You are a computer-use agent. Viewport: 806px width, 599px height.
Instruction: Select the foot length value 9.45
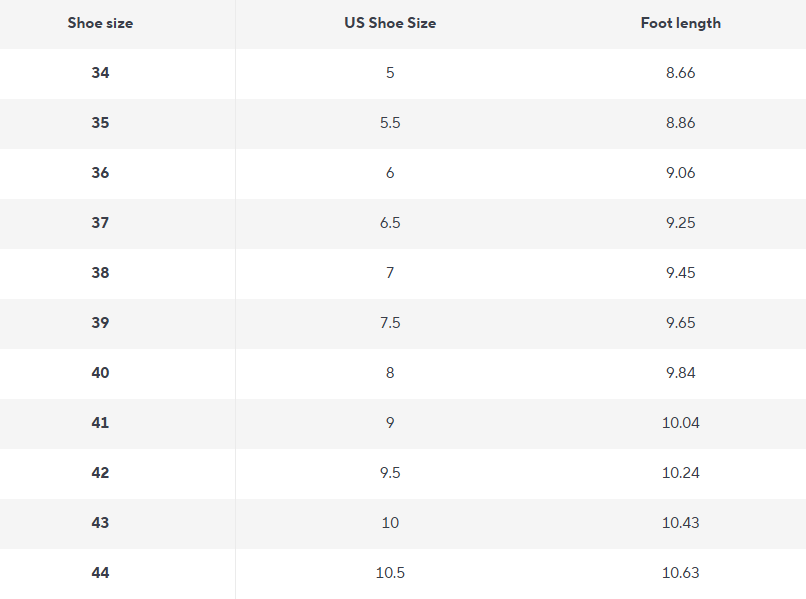point(680,273)
